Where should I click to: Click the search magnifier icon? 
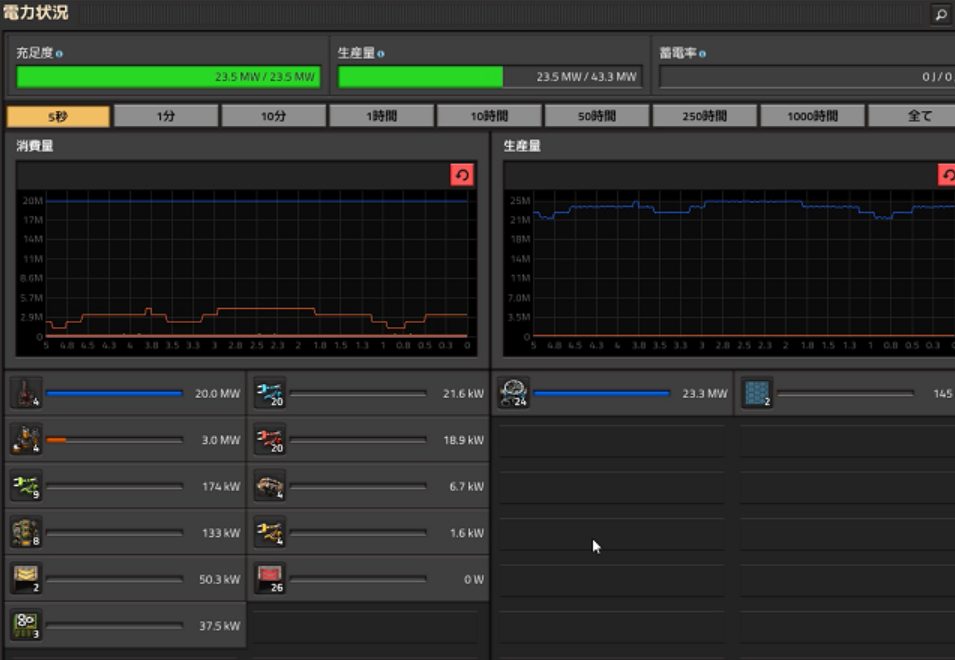(941, 13)
